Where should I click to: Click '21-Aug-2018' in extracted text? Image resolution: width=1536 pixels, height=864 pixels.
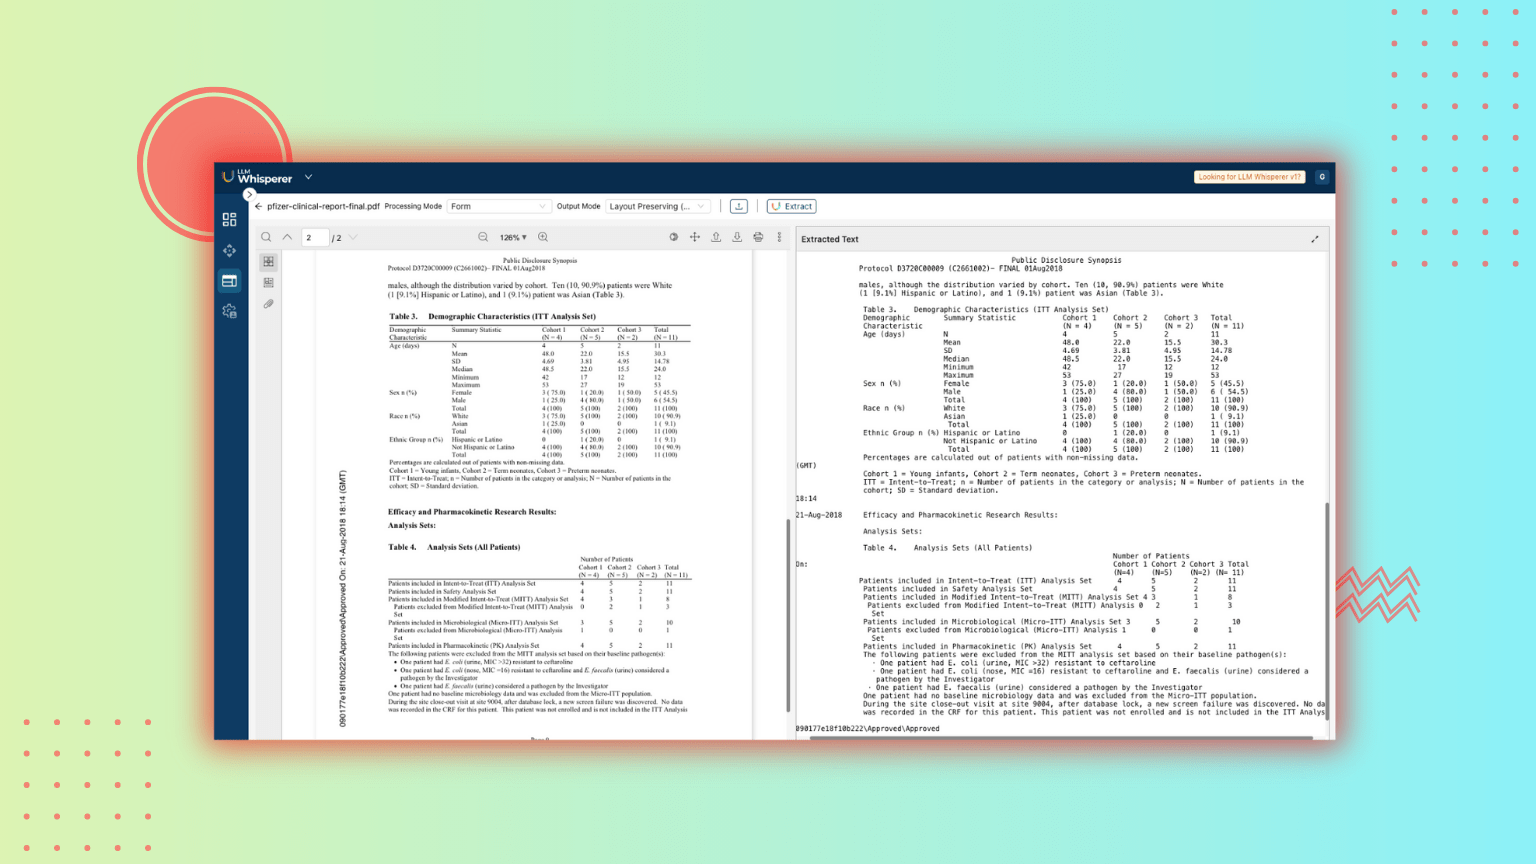819,515
